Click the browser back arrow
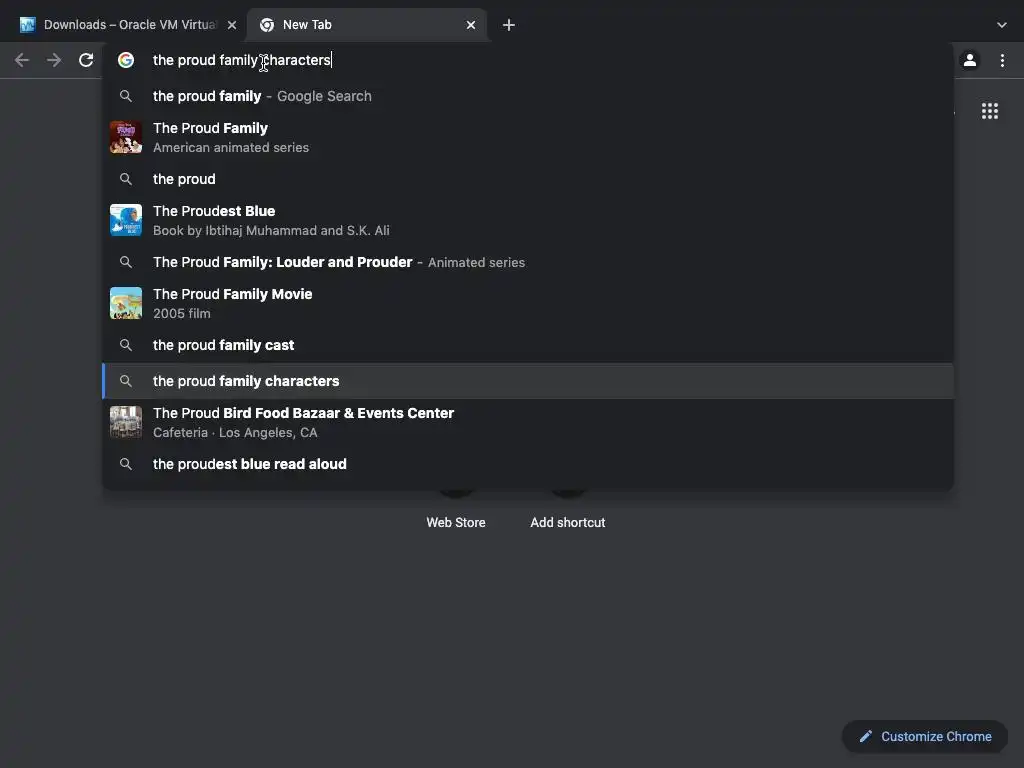This screenshot has height=768, width=1024. (22, 60)
